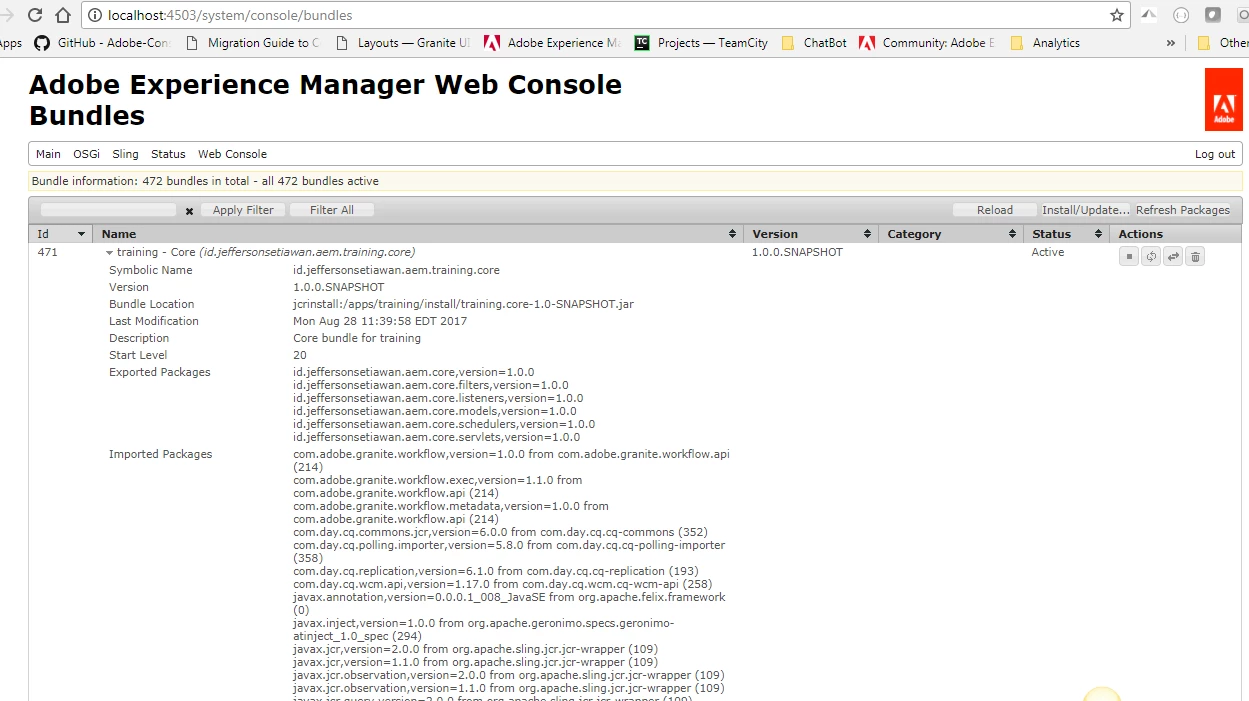Open Projects — TeamCity bookmark
Screen dimensions: 1249x701
(x=701, y=43)
